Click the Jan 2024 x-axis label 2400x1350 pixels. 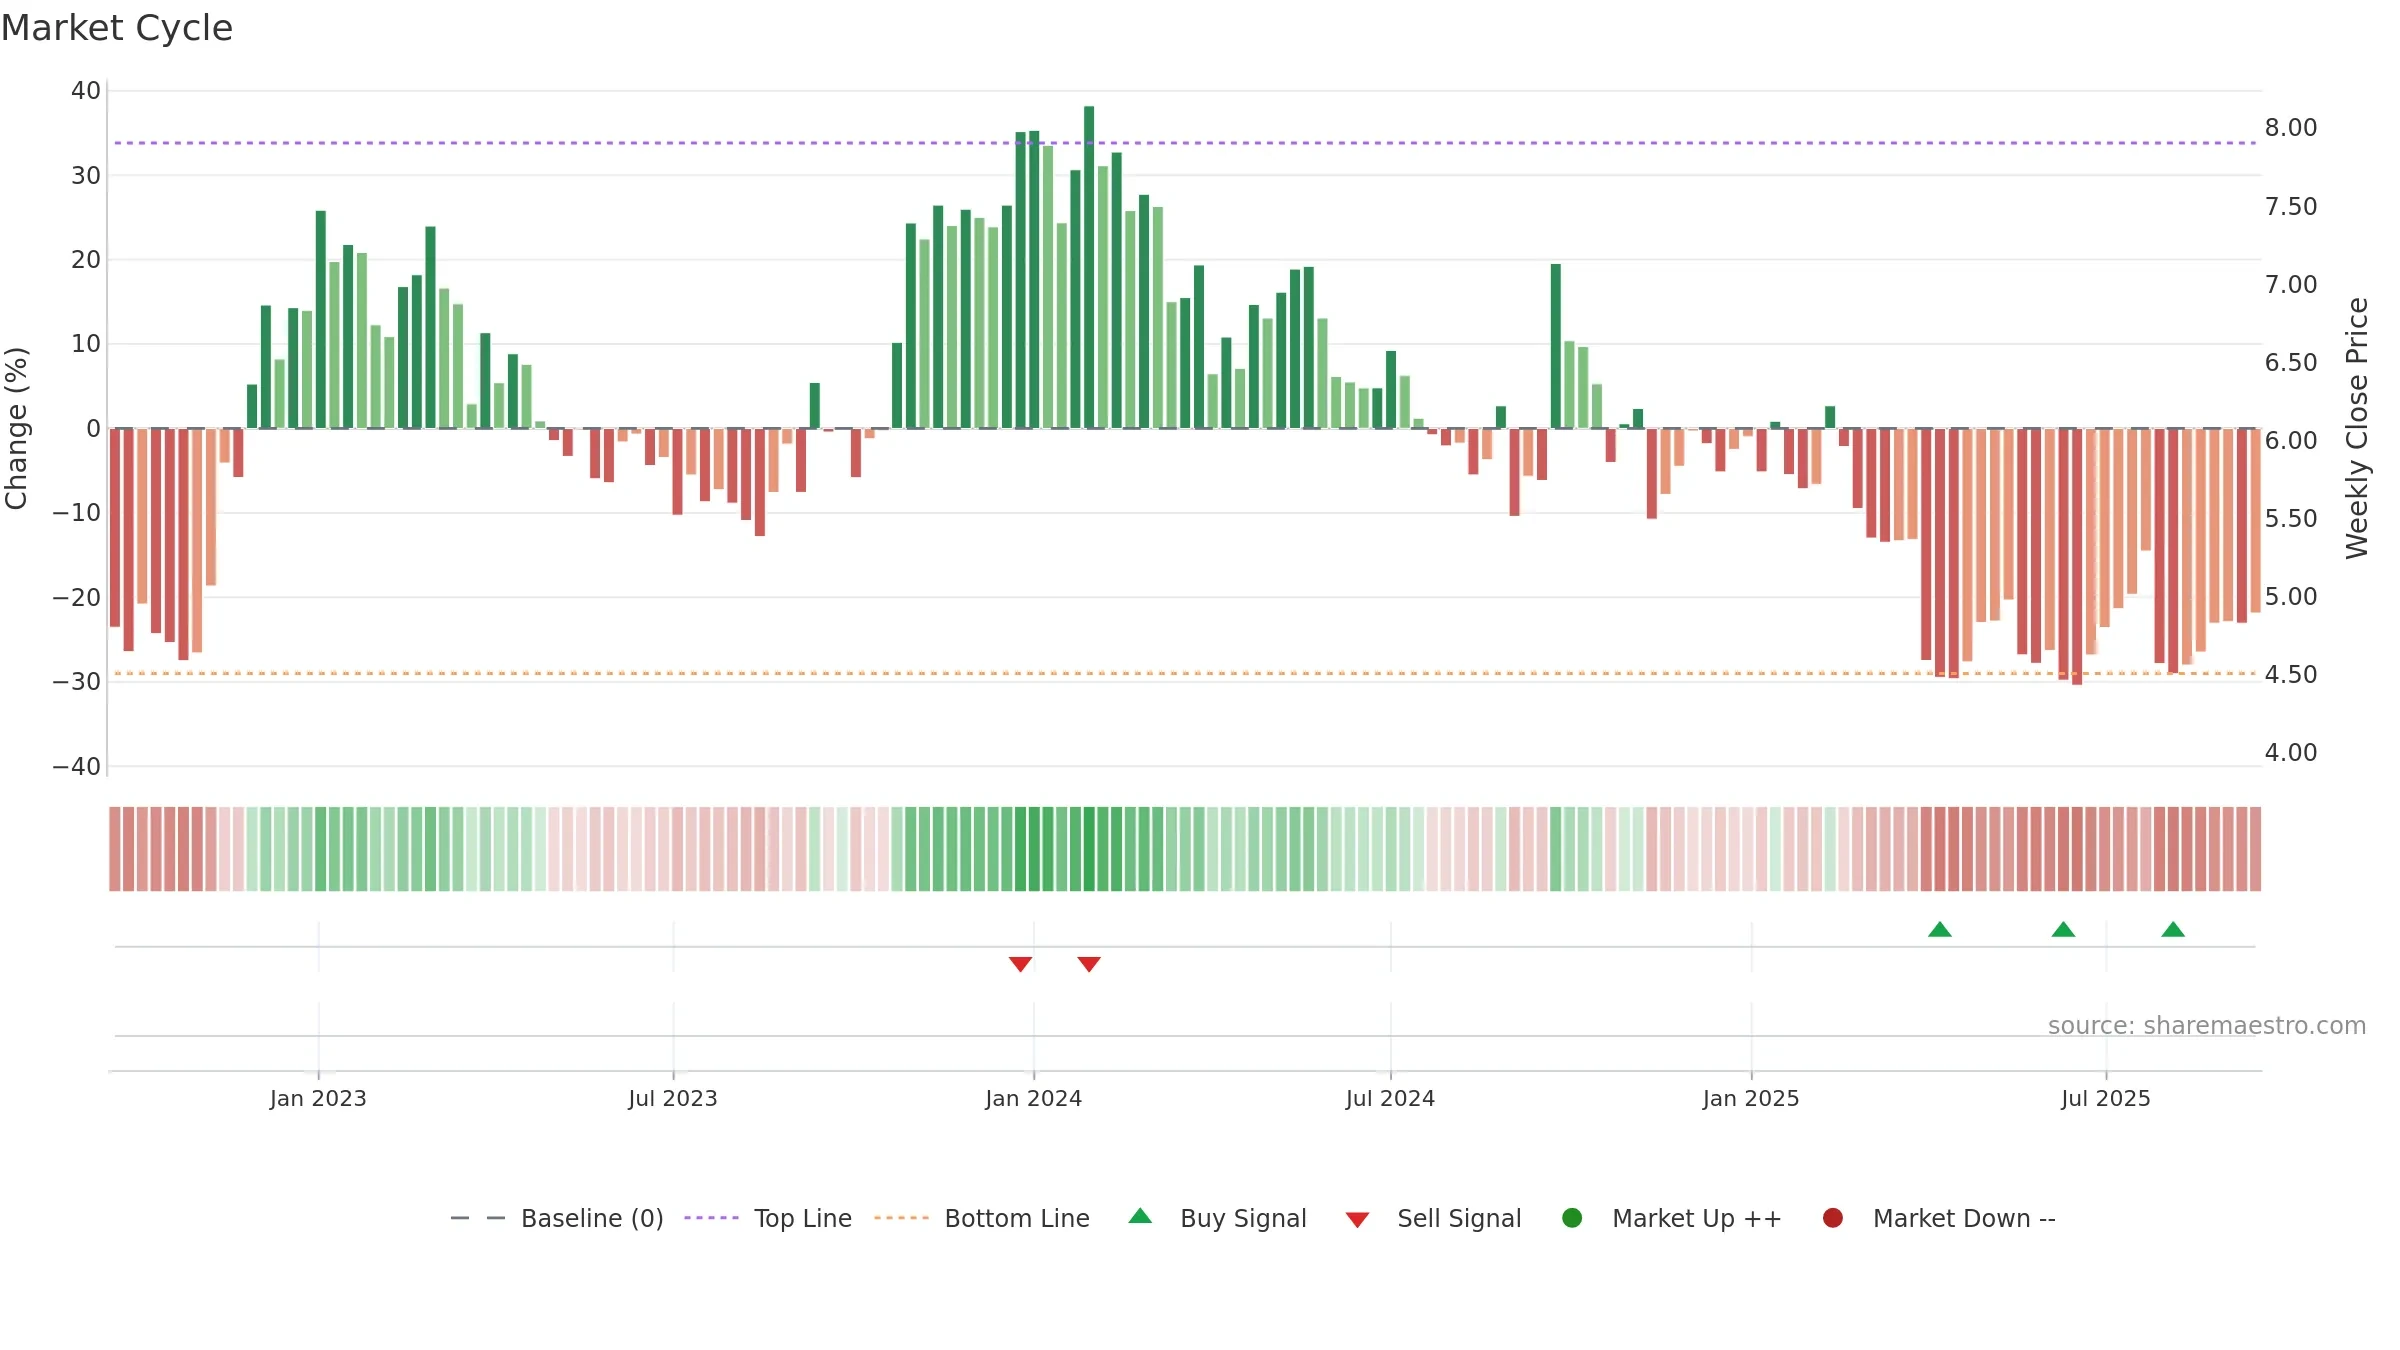pyautogui.click(x=1034, y=1098)
